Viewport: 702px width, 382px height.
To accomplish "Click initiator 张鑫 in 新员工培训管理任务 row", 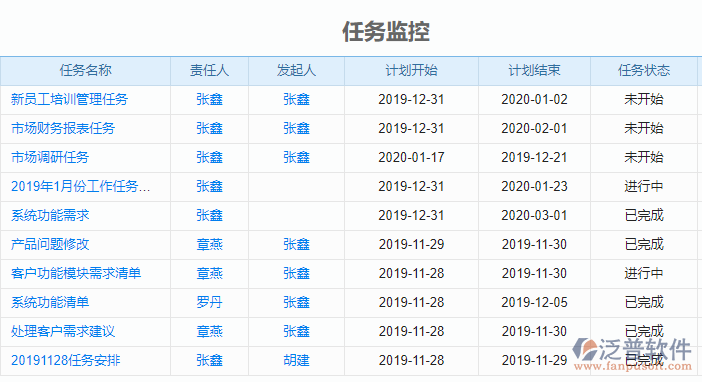I will 296,99.
